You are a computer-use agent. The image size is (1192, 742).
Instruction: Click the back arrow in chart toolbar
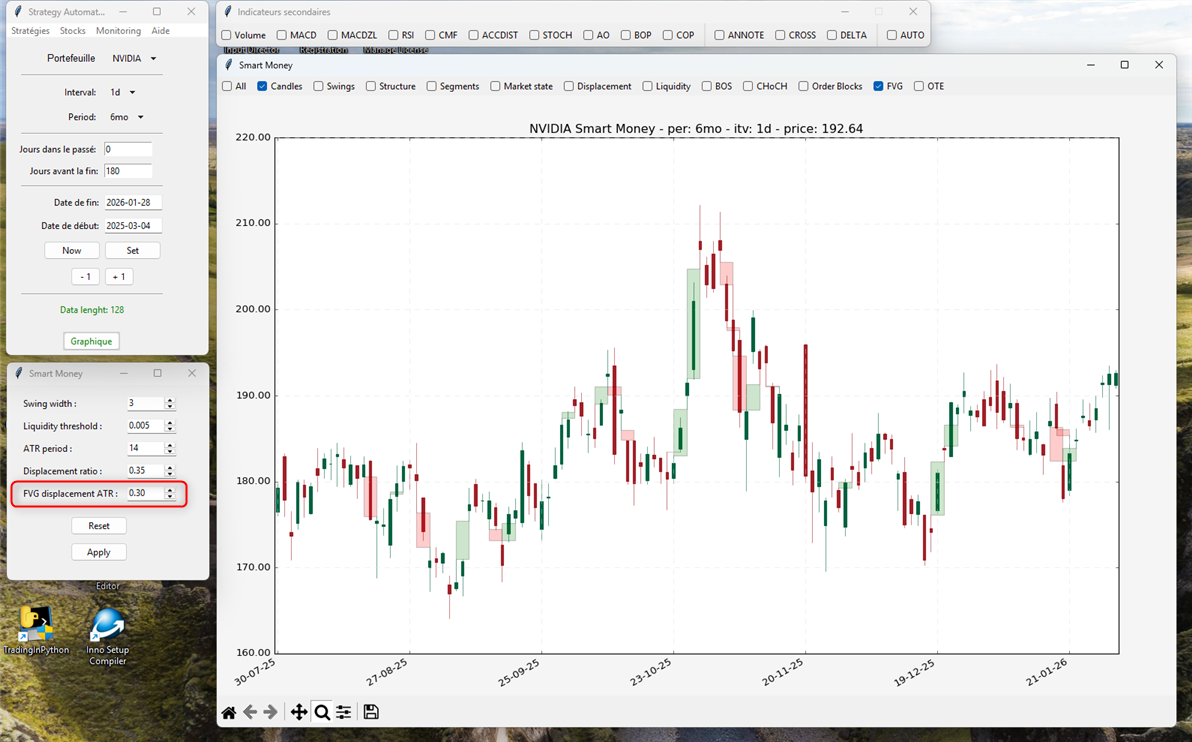250,712
